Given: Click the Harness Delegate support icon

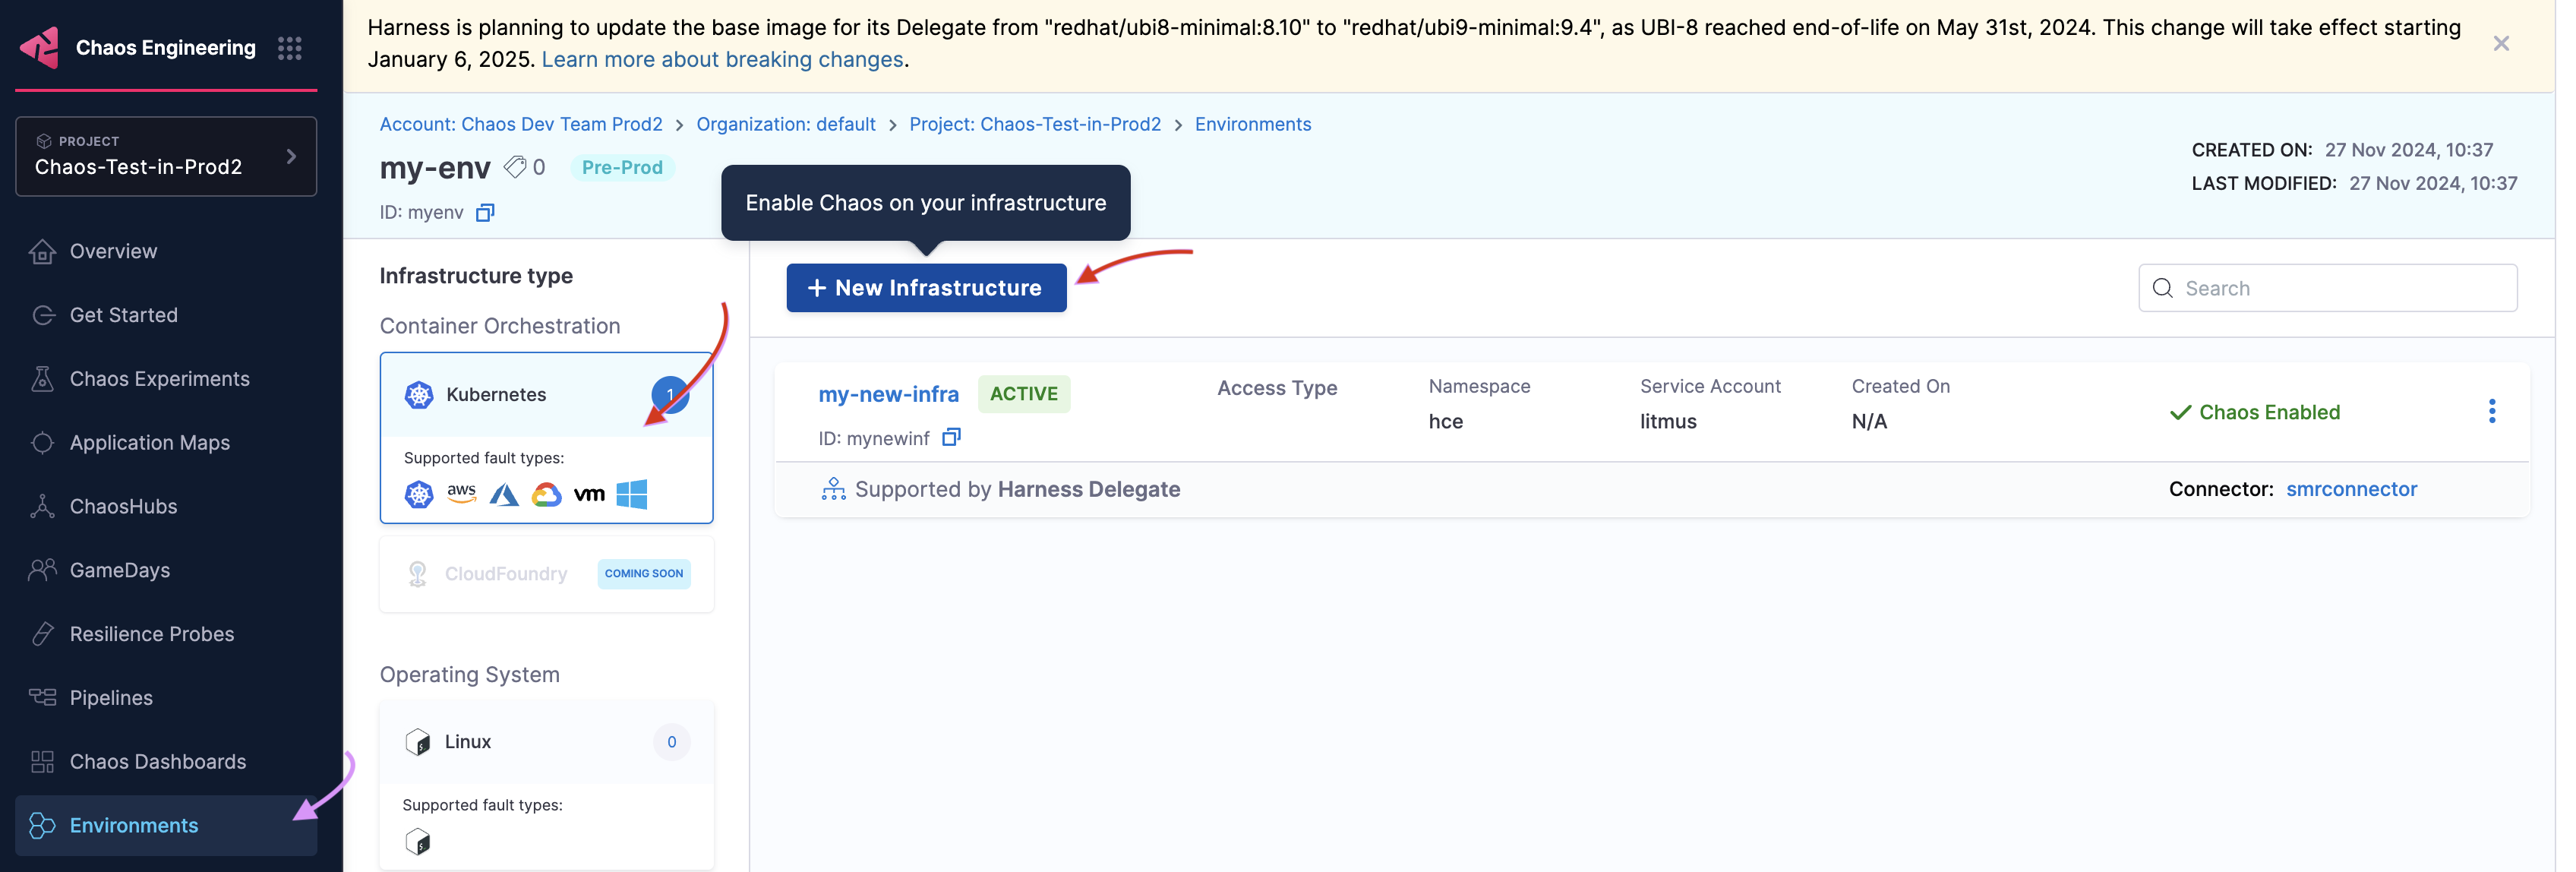Looking at the screenshot, I should [833, 489].
